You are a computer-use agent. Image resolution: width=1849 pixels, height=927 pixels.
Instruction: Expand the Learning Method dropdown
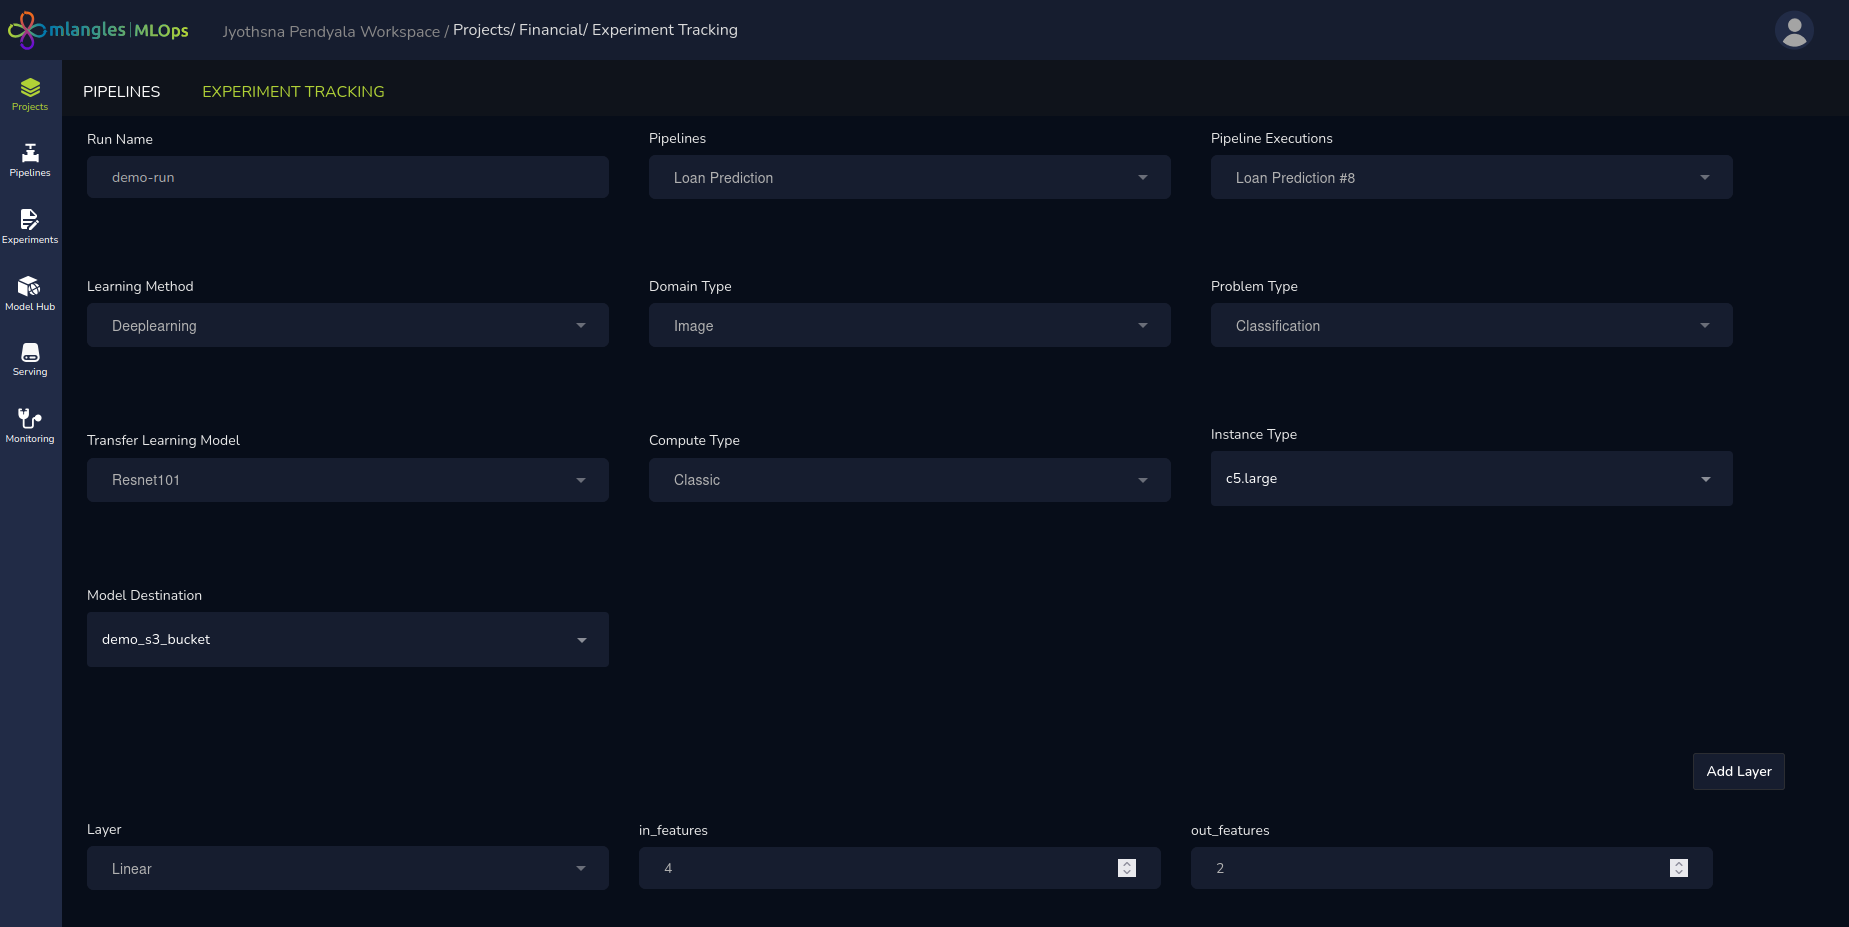click(347, 325)
